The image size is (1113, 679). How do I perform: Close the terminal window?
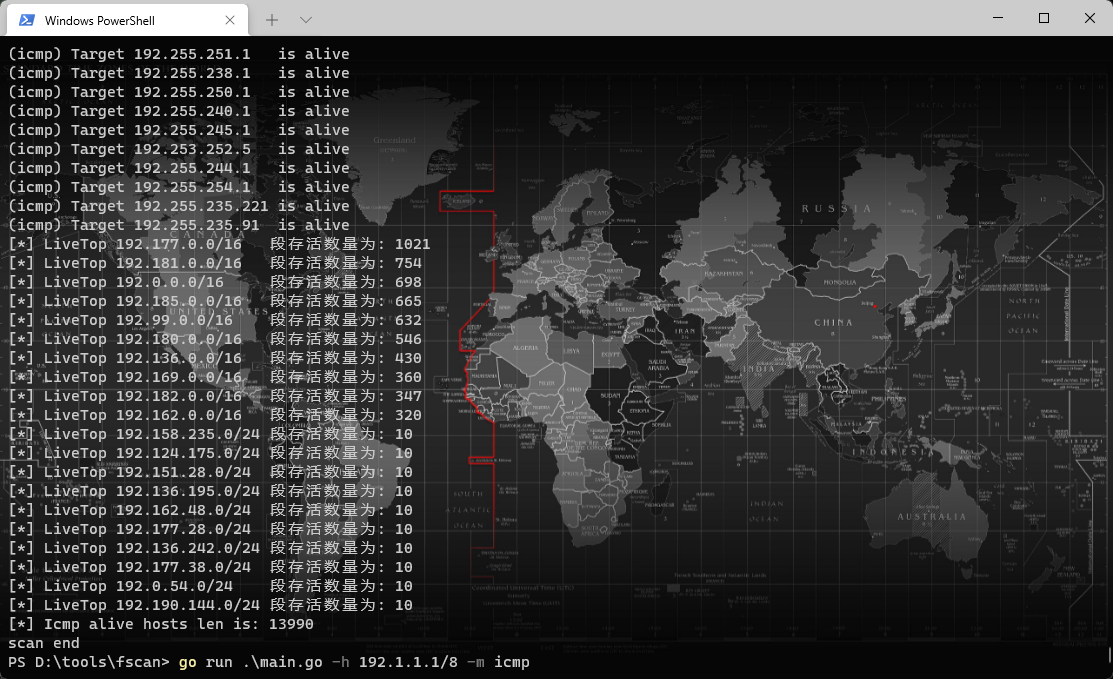click(1090, 18)
